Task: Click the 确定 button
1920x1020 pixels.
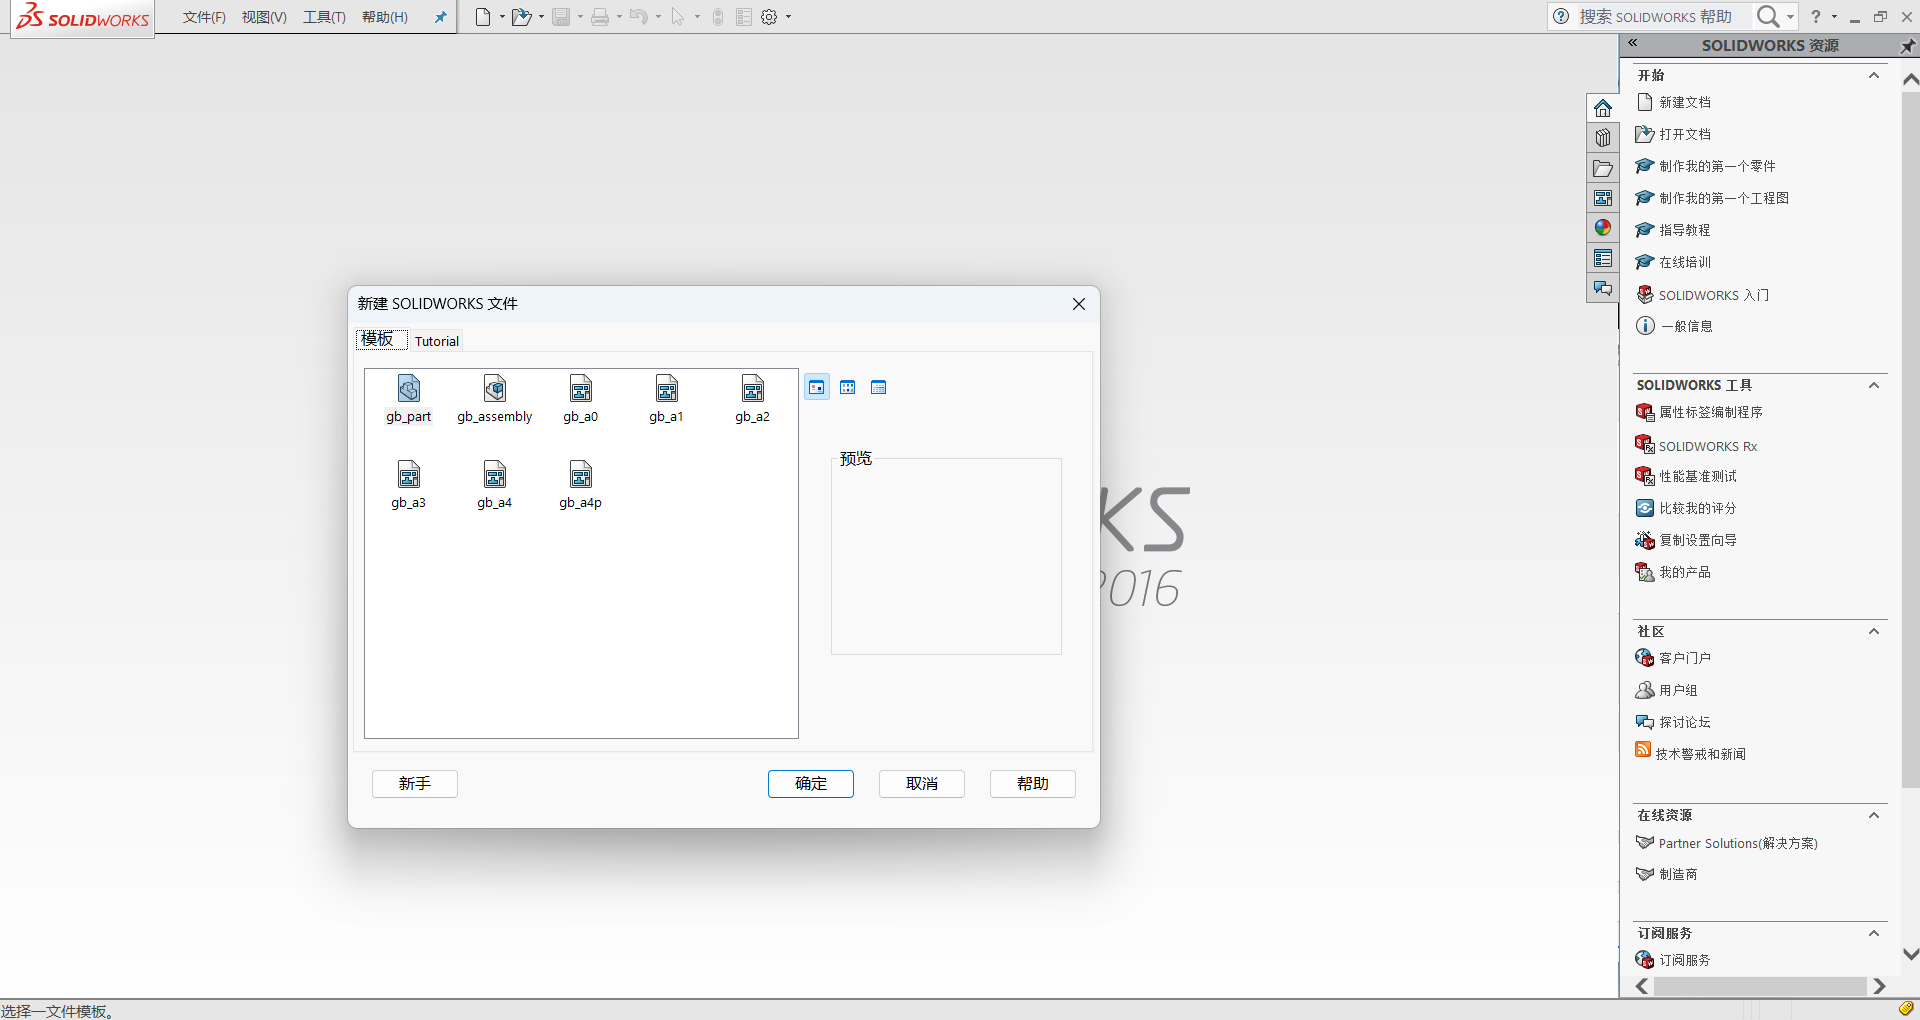Action: (x=811, y=784)
